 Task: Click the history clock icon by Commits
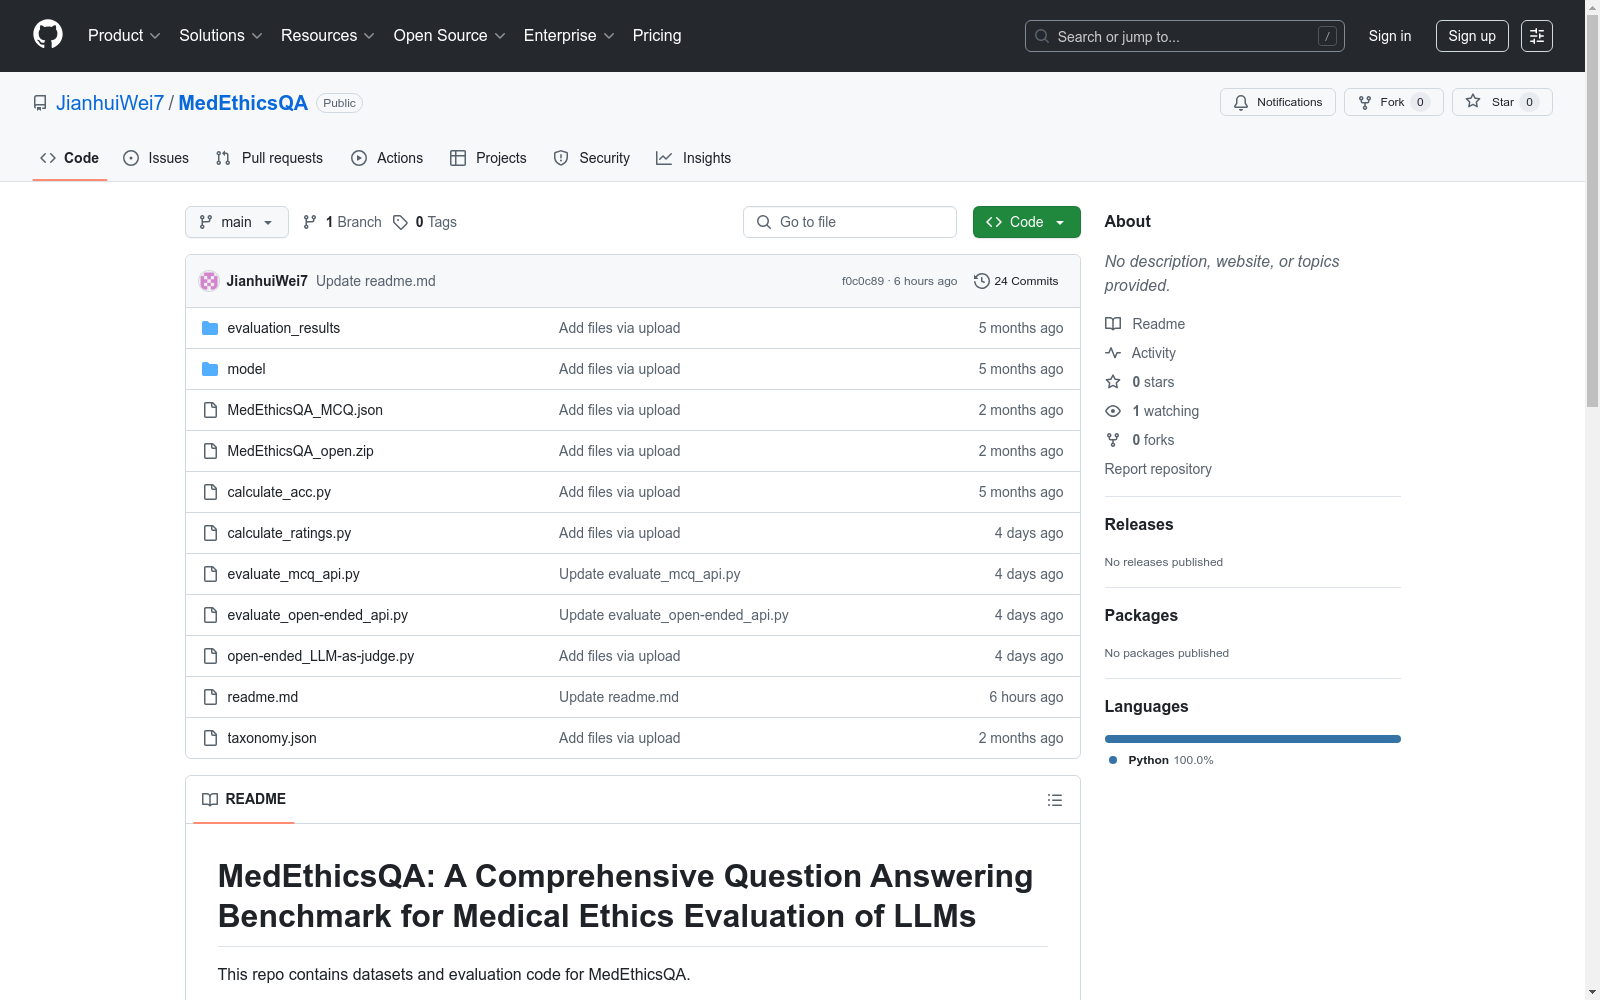(x=982, y=281)
